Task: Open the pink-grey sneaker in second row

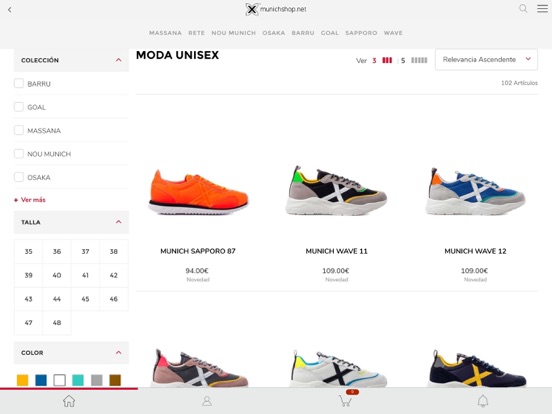Action: pyautogui.click(x=200, y=368)
